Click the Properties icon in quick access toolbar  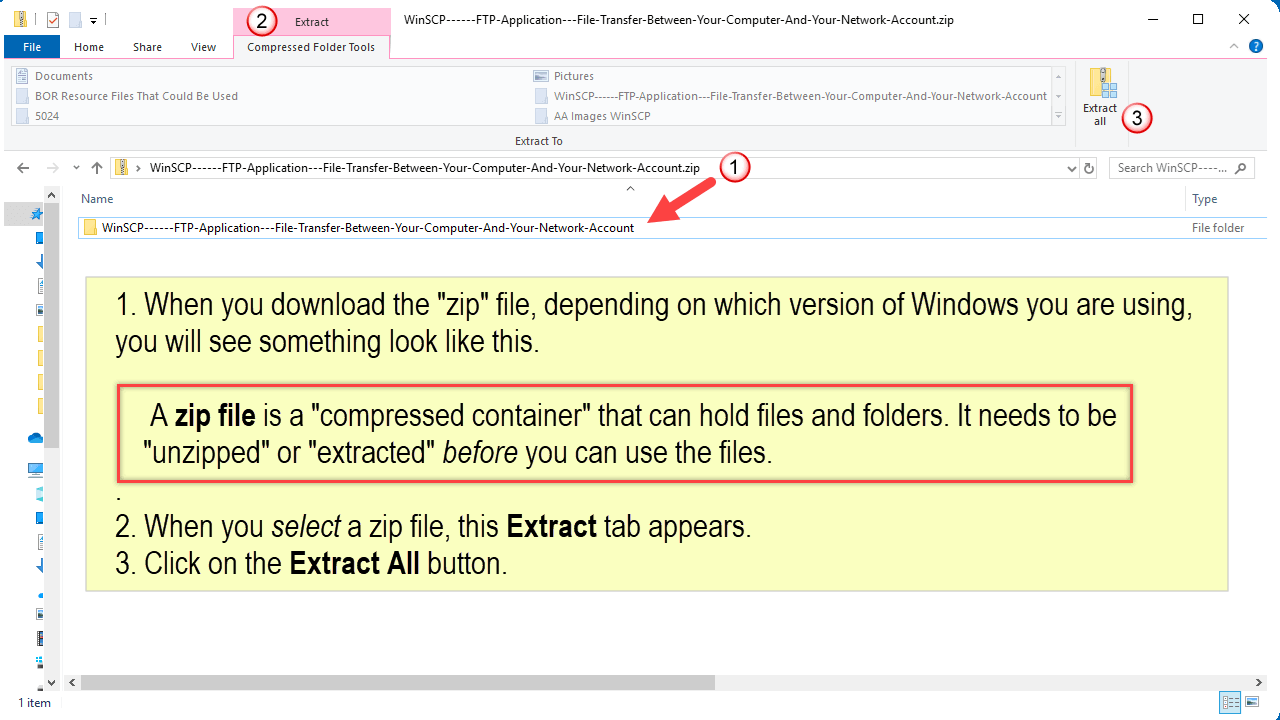53,19
